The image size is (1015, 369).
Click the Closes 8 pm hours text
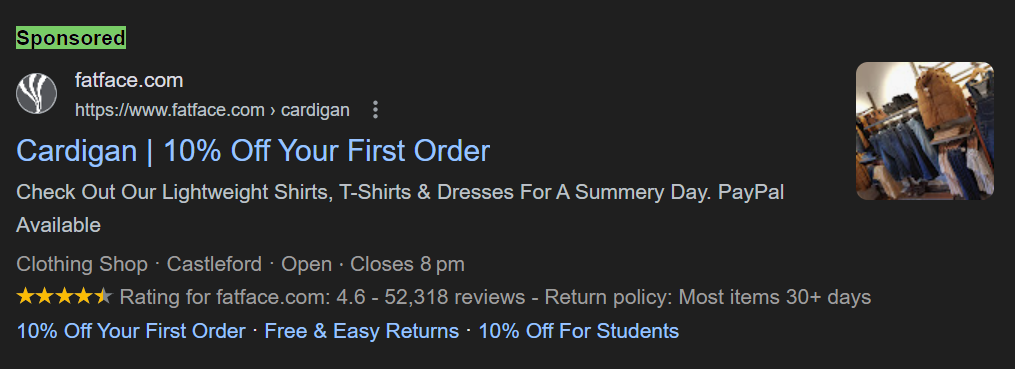[x=407, y=264]
